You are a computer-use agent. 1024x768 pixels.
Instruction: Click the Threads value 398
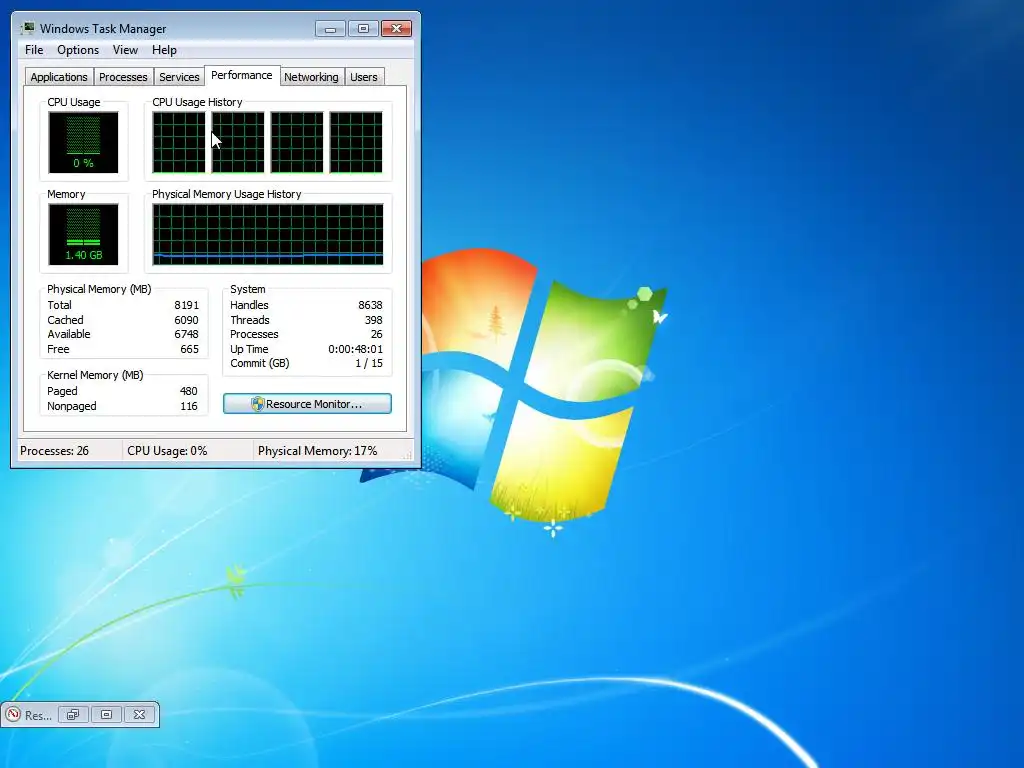tap(374, 320)
